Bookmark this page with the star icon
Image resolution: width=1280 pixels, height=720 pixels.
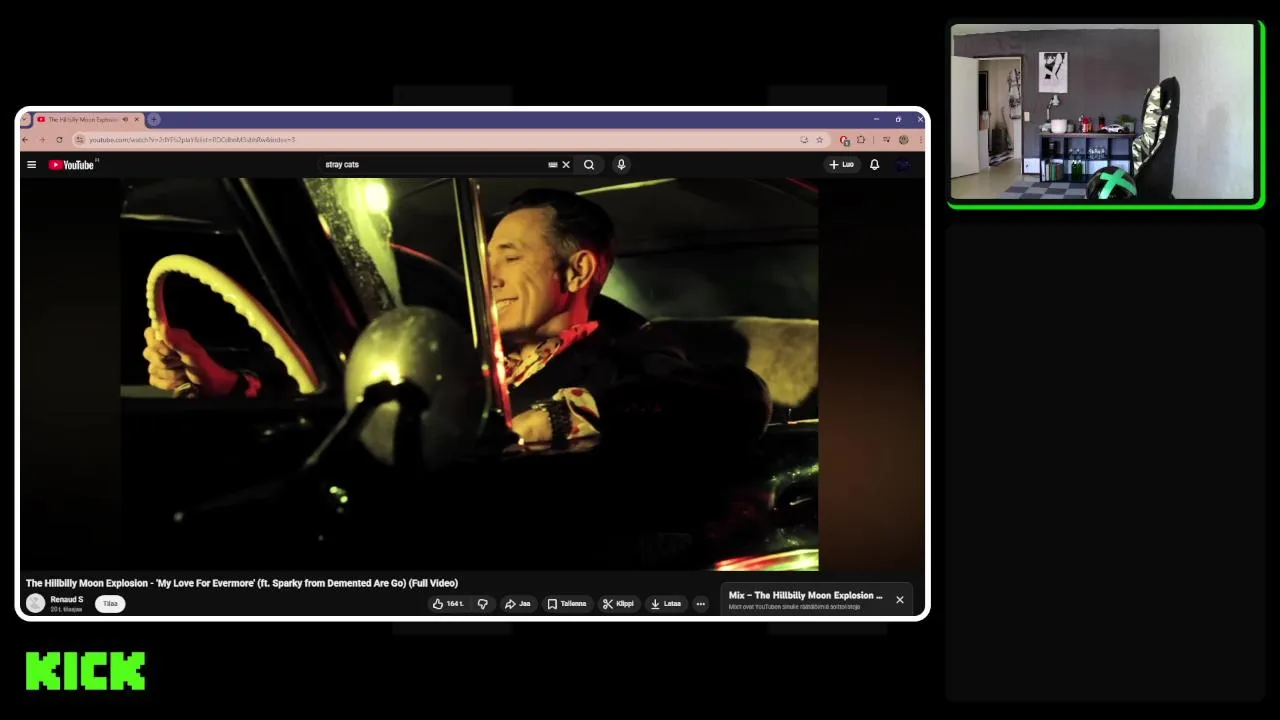tap(819, 140)
